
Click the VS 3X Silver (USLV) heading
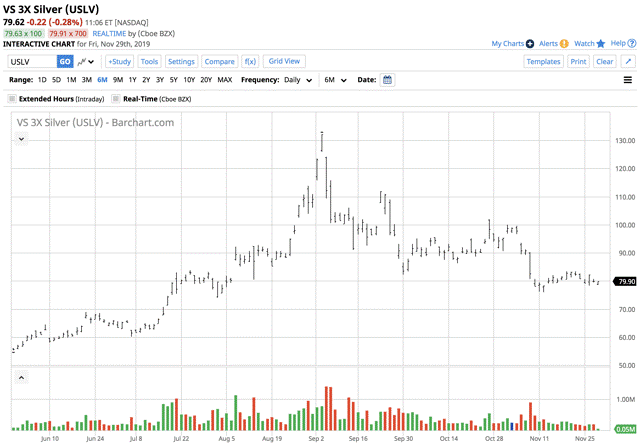(51, 9)
